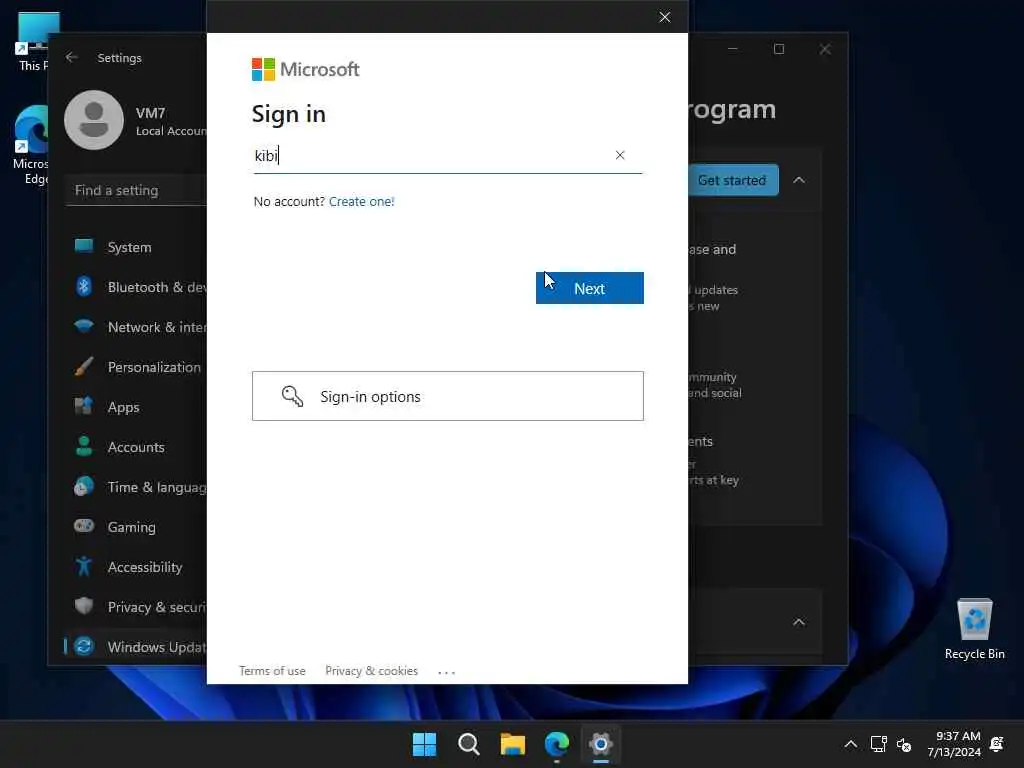Open Personalization settings
The image size is (1024, 768).
click(x=136, y=367)
